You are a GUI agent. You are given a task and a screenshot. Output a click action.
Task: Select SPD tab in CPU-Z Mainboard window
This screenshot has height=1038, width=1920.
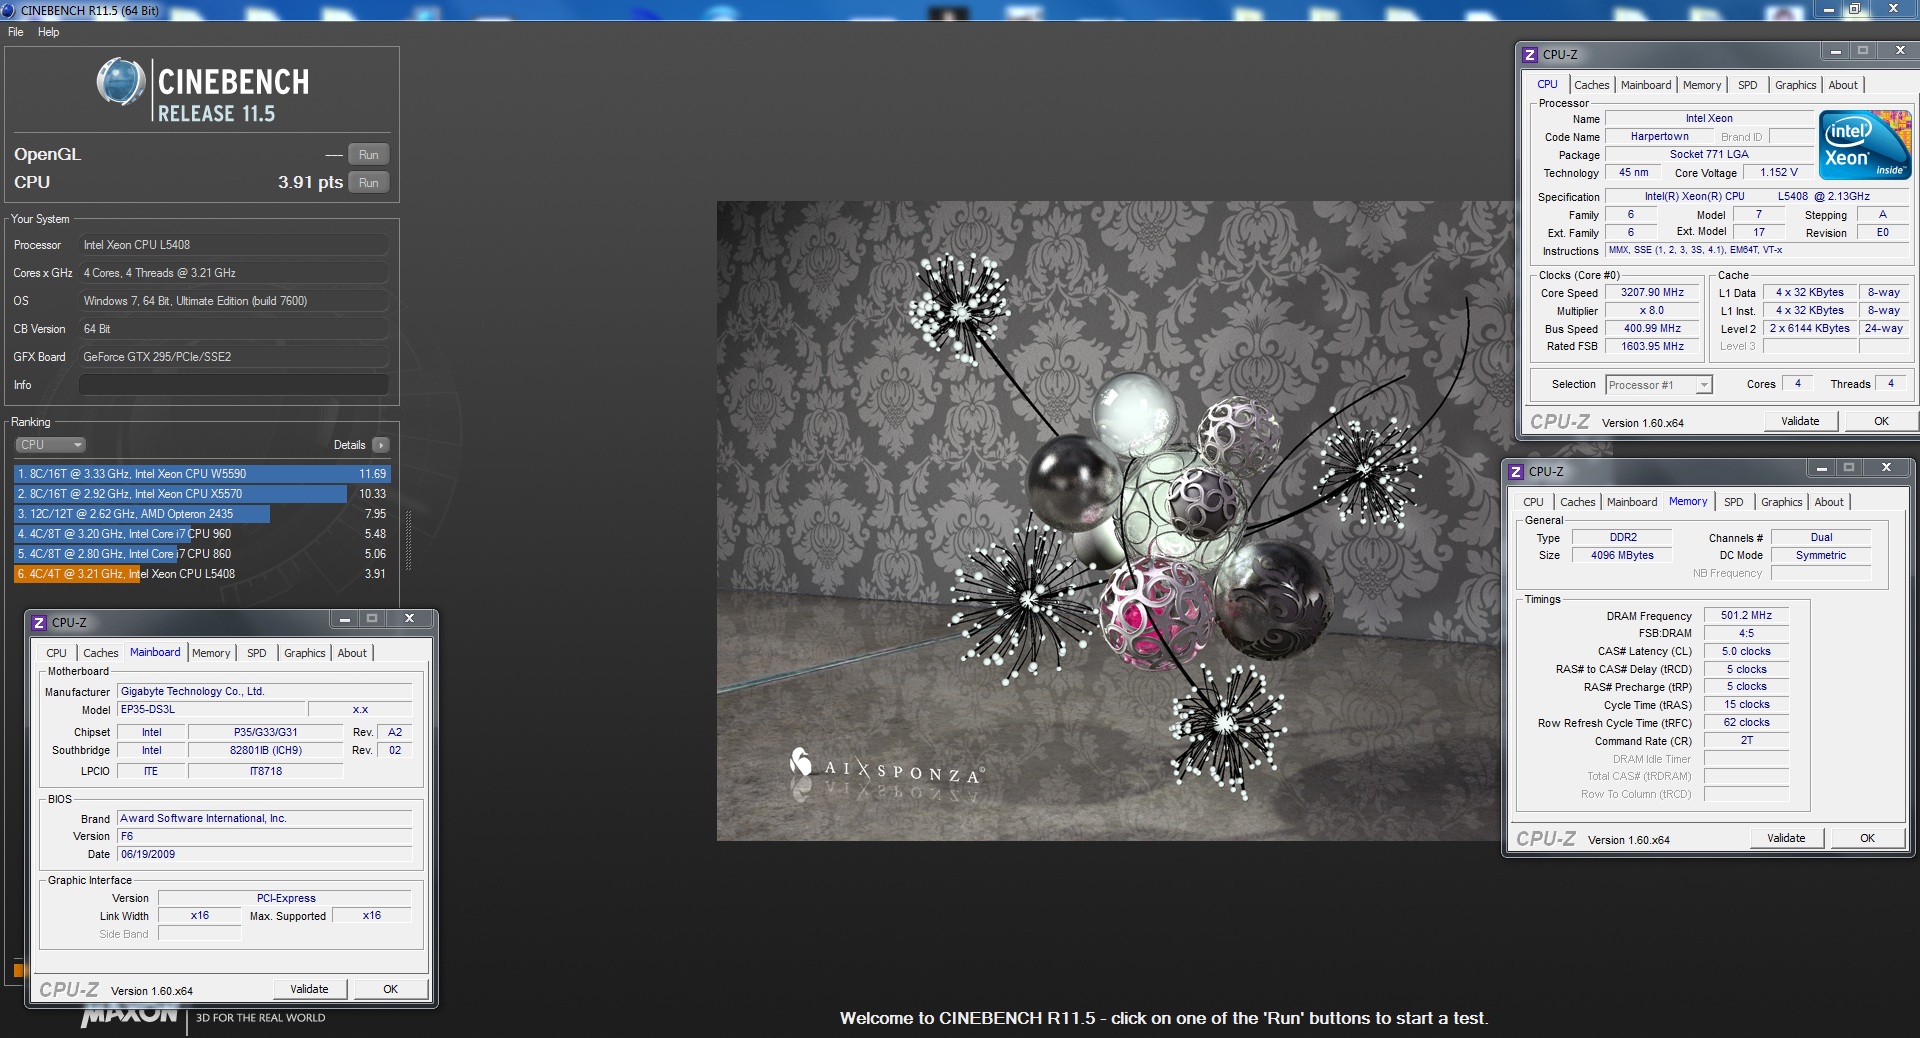256,653
